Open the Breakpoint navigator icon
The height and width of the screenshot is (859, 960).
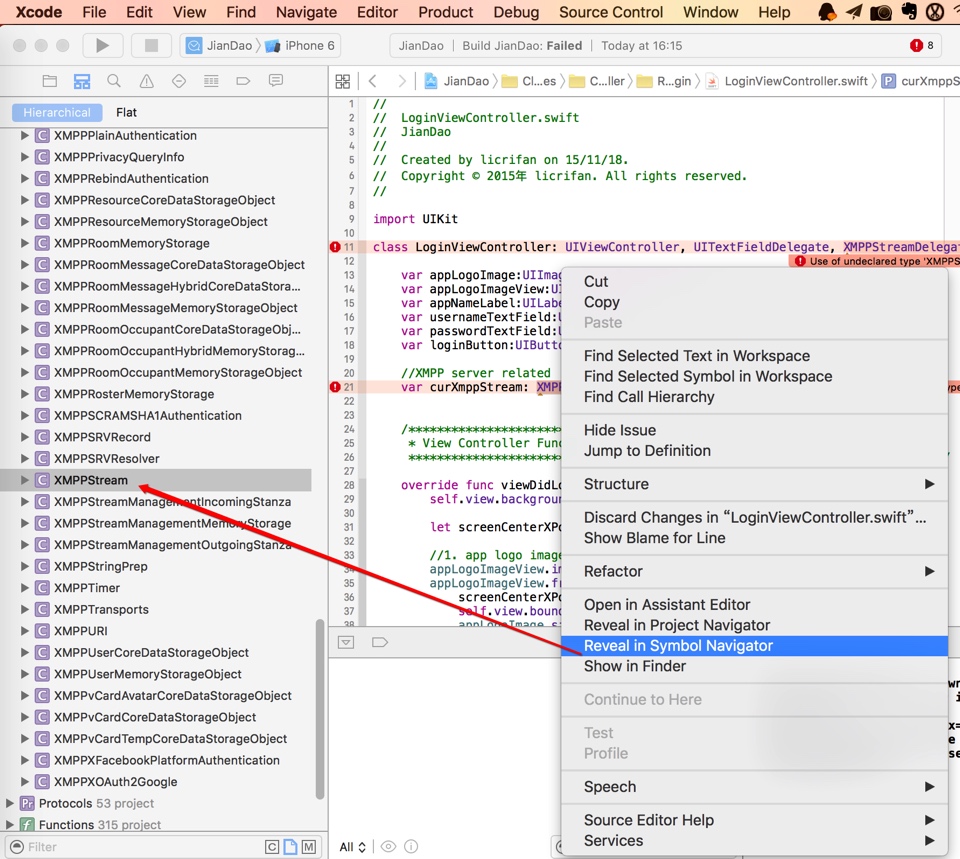point(243,81)
